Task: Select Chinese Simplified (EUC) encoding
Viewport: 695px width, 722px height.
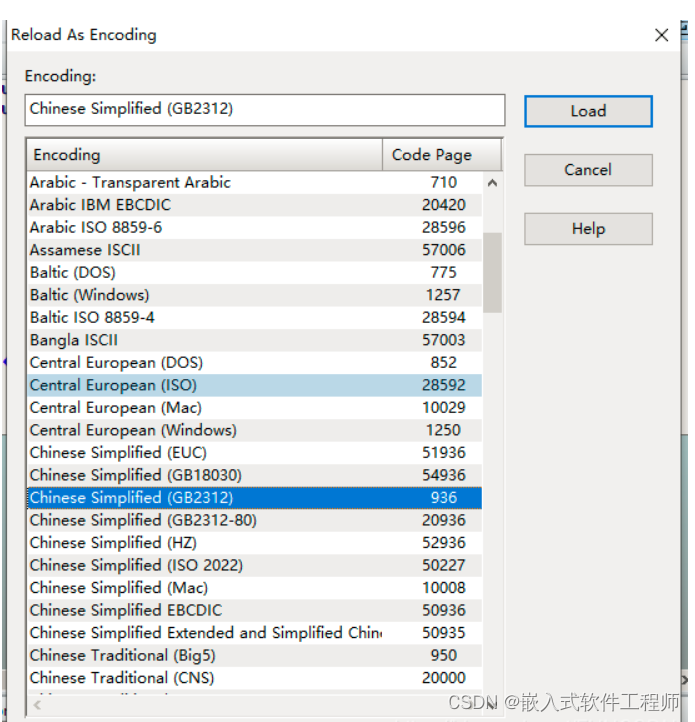Action: (255, 453)
